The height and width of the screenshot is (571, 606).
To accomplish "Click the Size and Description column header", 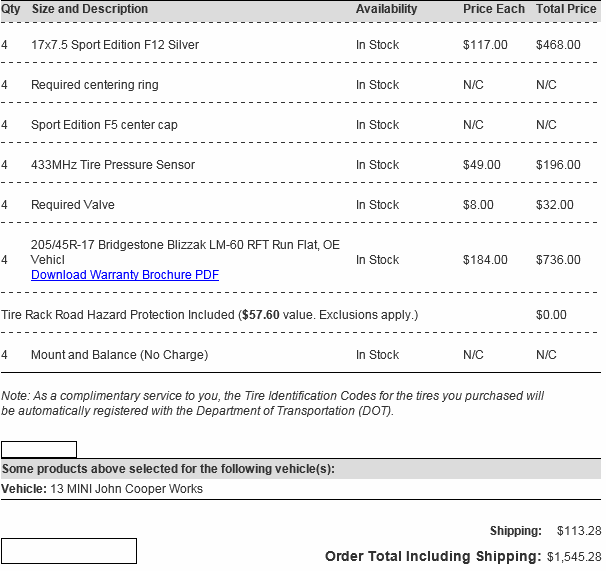I will pos(90,9).
